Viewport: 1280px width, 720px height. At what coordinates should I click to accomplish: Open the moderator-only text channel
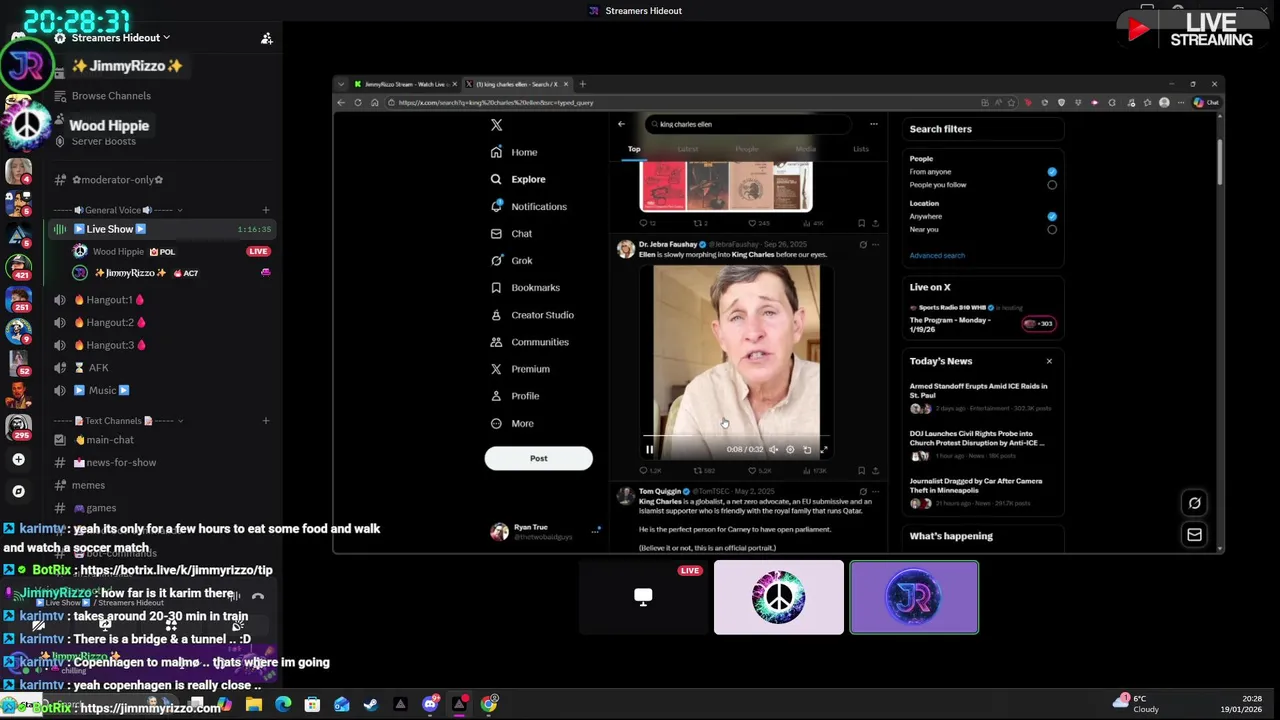coord(117,180)
